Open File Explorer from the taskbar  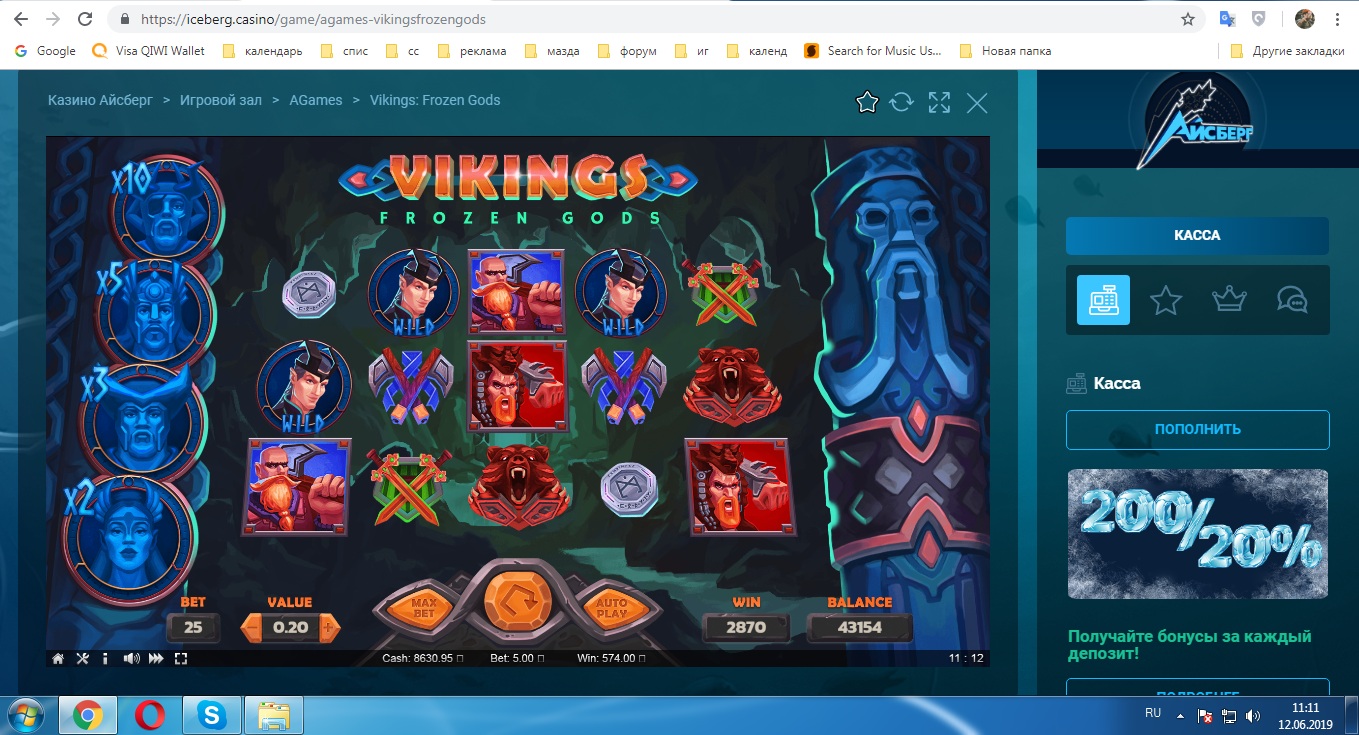pyautogui.click(x=274, y=715)
